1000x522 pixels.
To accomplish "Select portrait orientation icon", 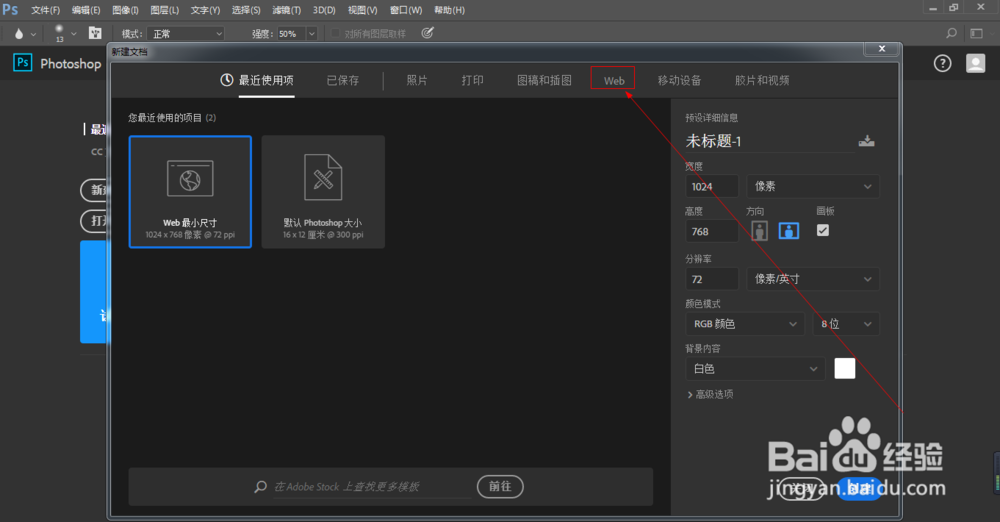I will (759, 231).
